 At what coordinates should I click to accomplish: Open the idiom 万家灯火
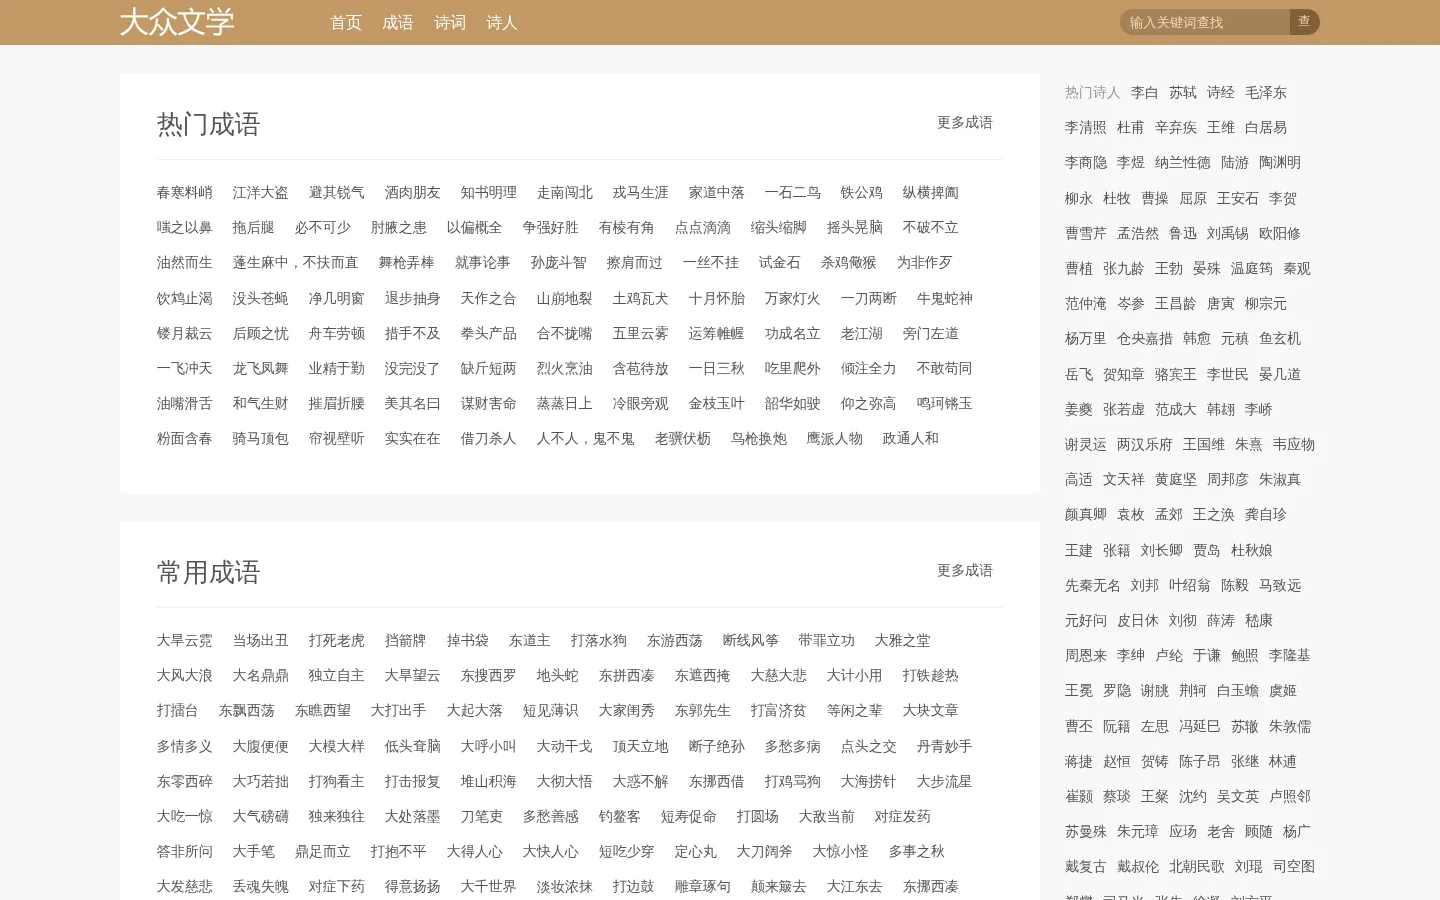point(793,298)
